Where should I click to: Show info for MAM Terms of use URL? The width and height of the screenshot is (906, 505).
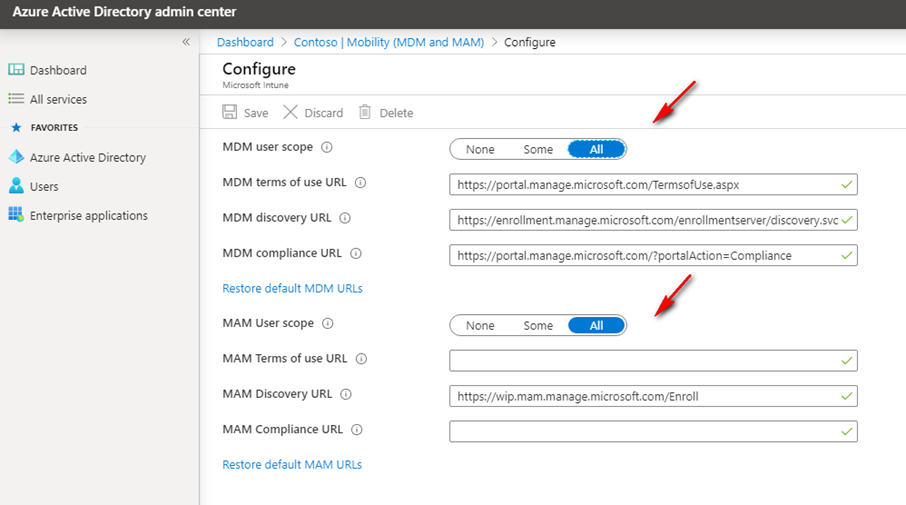coord(361,359)
